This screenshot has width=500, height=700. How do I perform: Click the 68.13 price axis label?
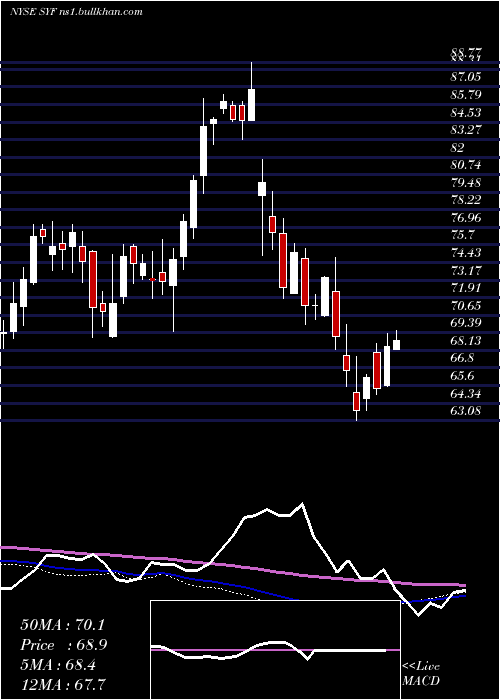(466, 341)
